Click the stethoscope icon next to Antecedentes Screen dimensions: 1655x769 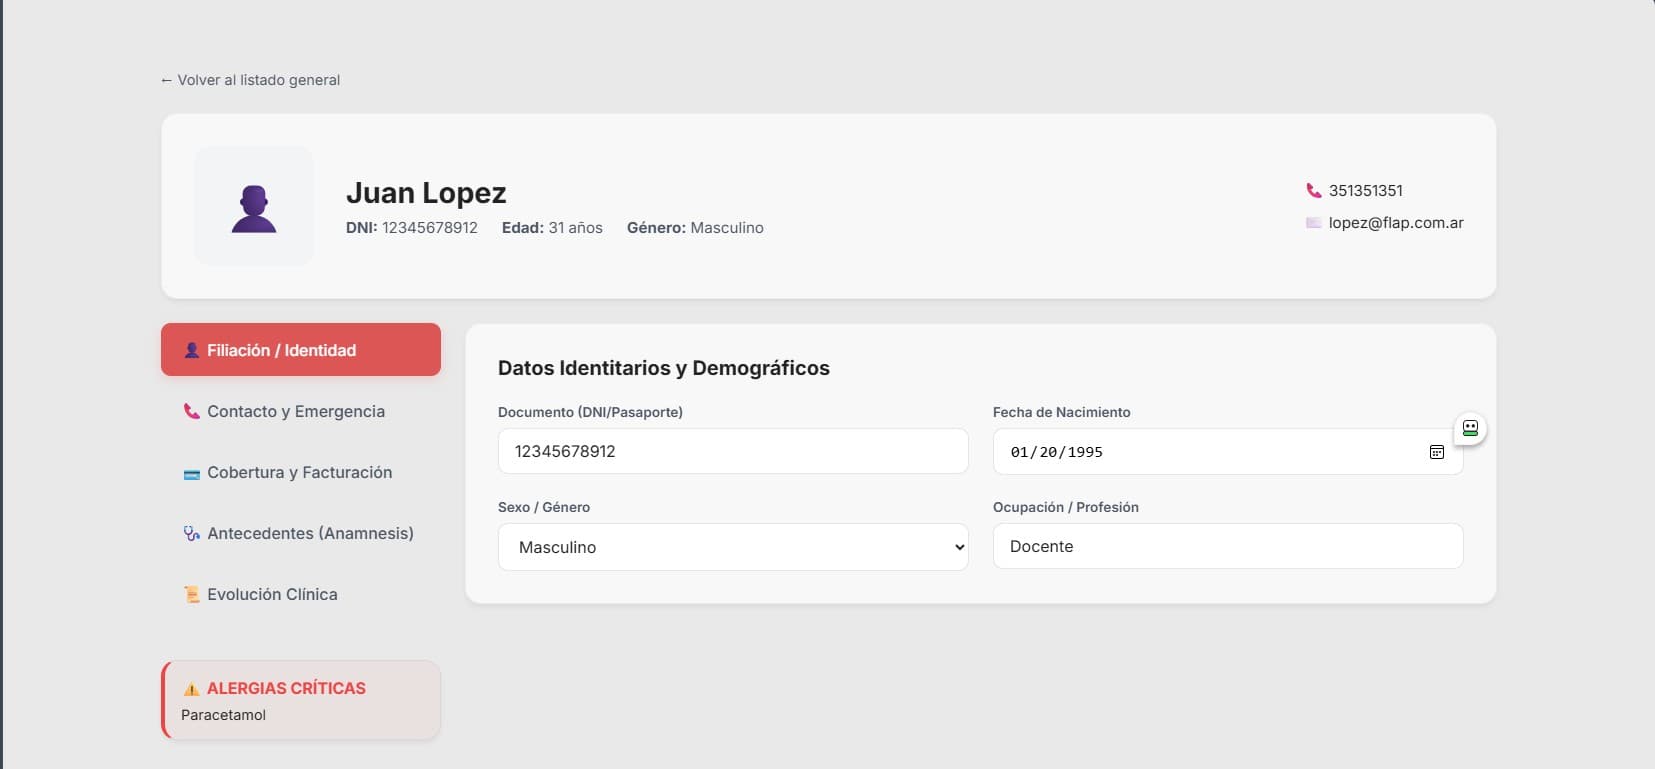coord(191,534)
